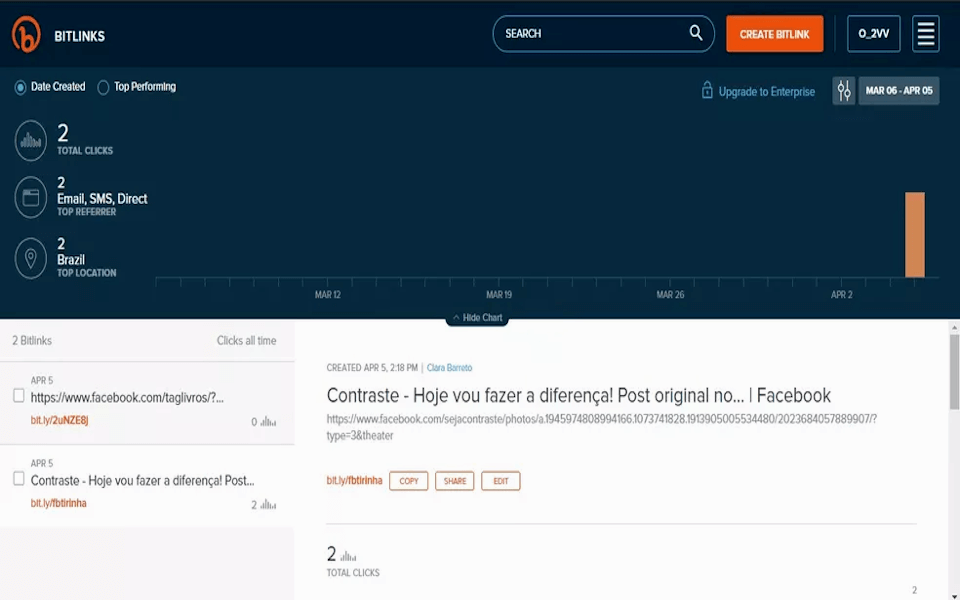Click the BITLINKS header title
Viewport: 960px width, 600px height.
click(x=80, y=36)
